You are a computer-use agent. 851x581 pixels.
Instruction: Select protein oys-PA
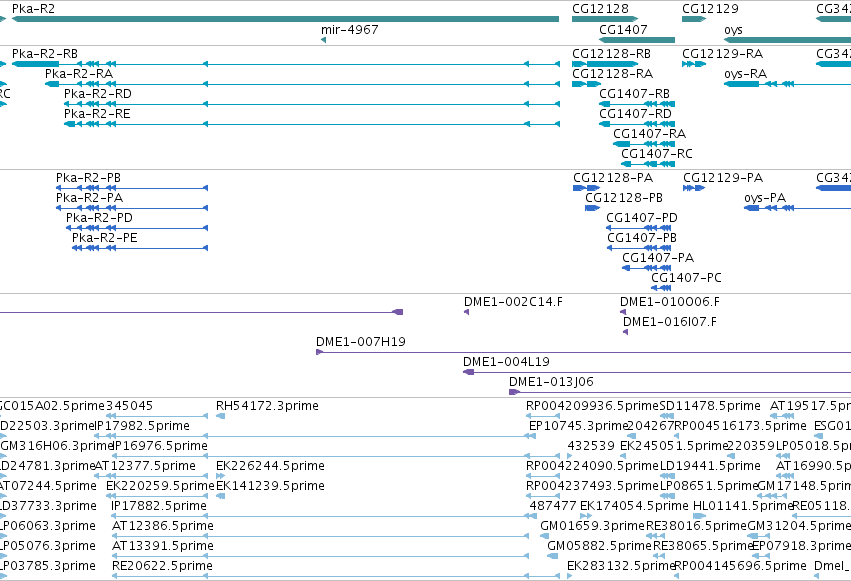click(x=765, y=199)
